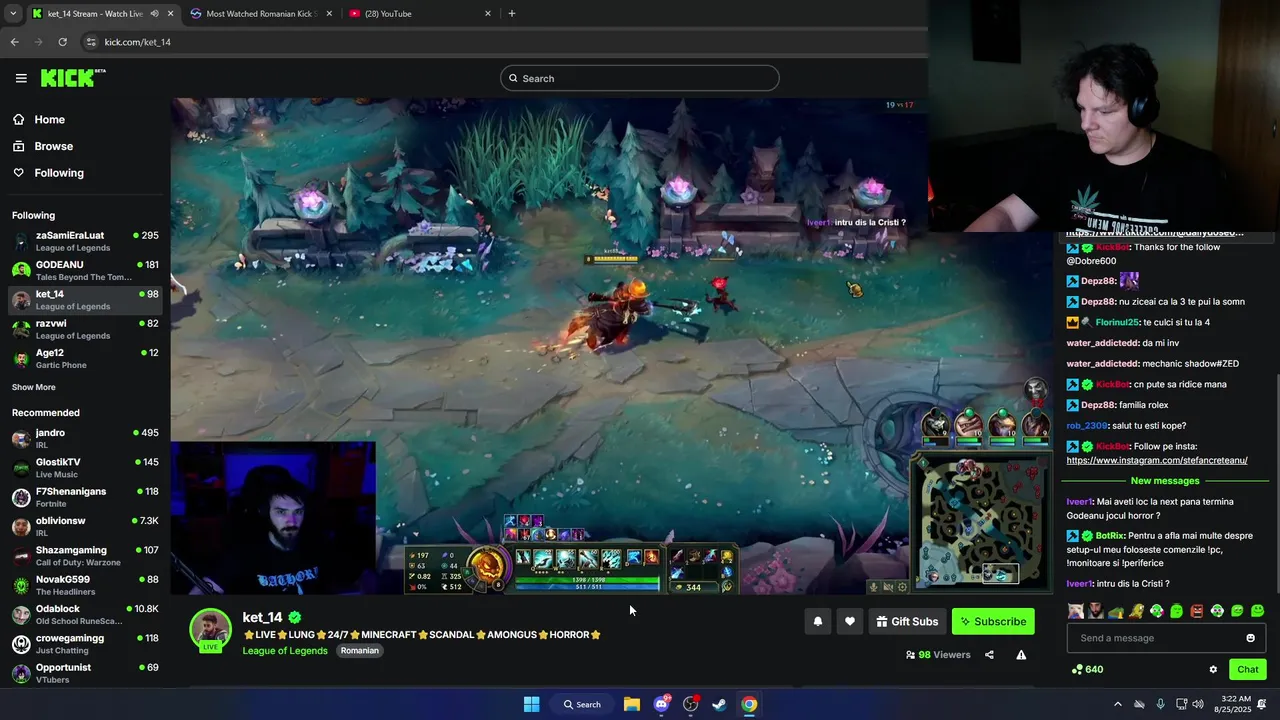This screenshot has height=720, width=1280.
Task: Open File Explorer from taskbar
Action: (632, 704)
